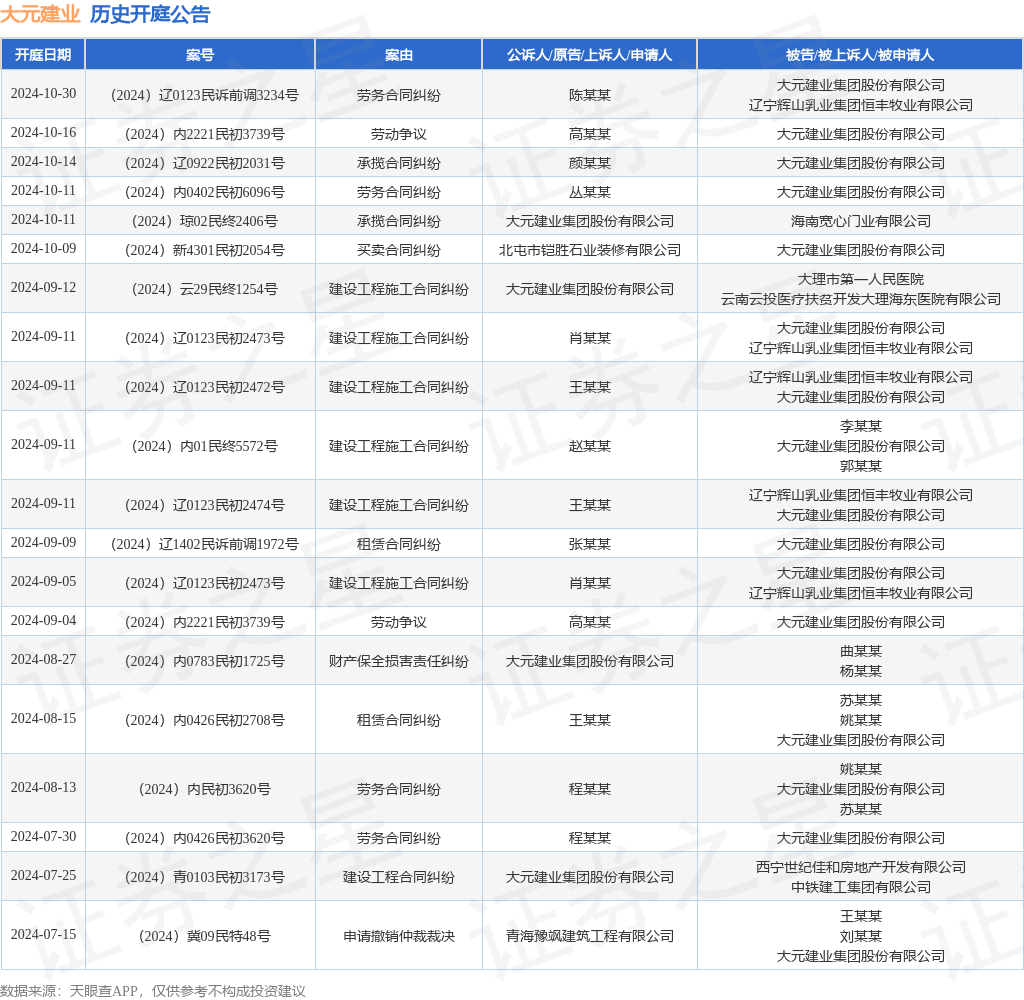Click defendant 大理市第一人民医院

click(x=861, y=280)
